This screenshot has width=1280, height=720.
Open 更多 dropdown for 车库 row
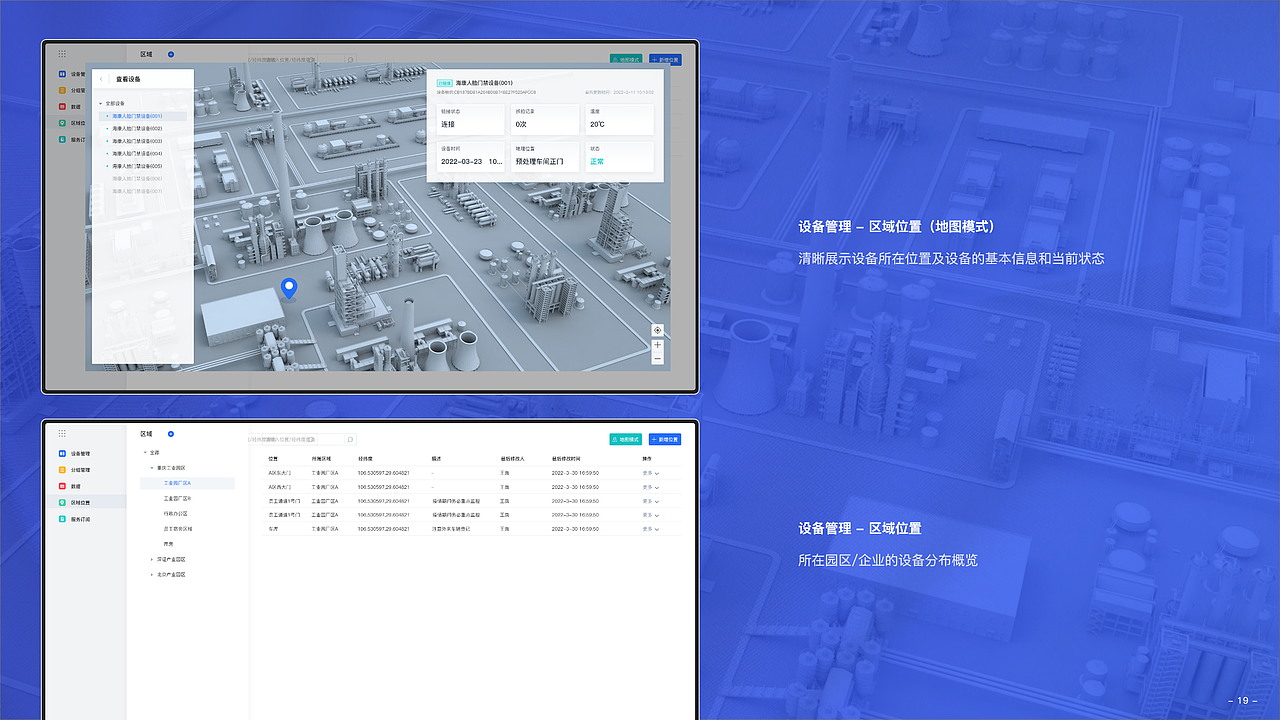[651, 528]
